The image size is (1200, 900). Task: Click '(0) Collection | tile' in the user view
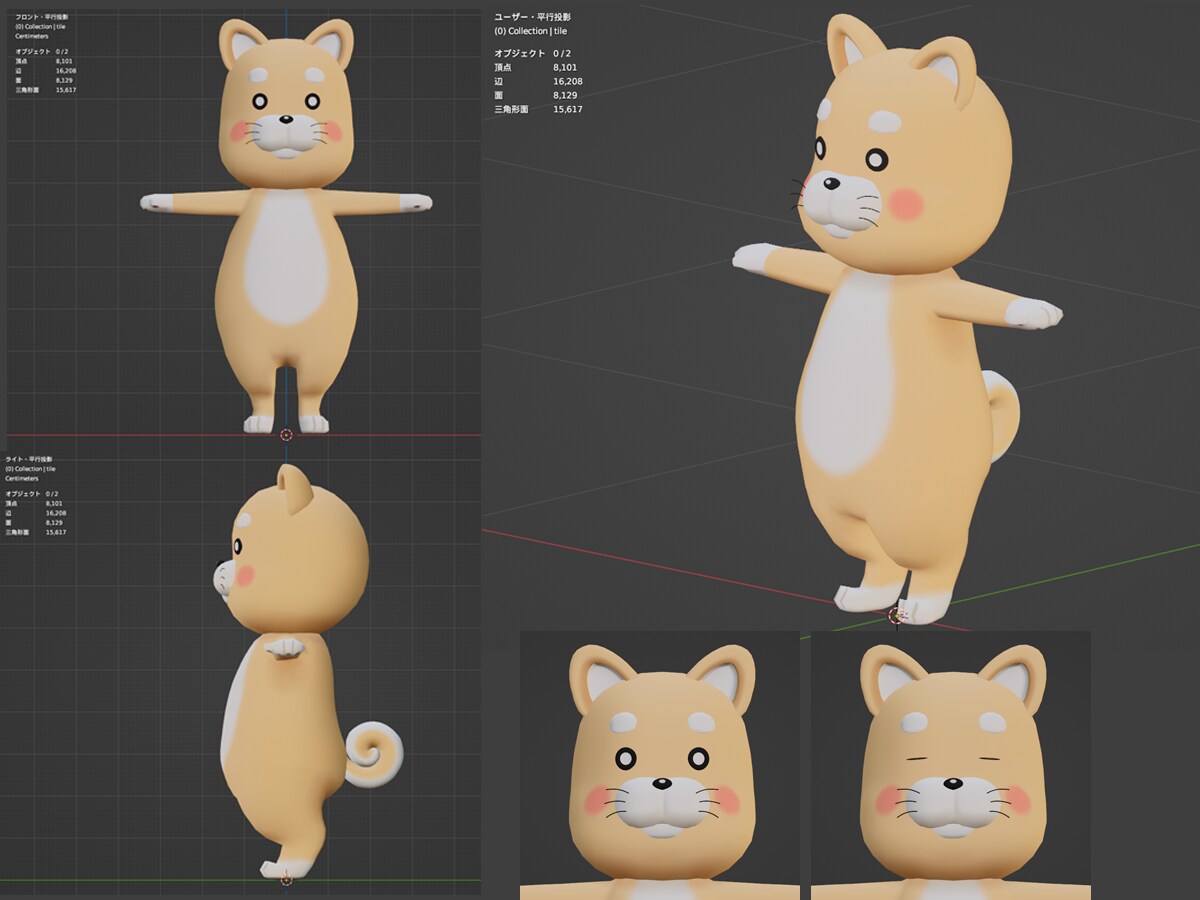531,31
